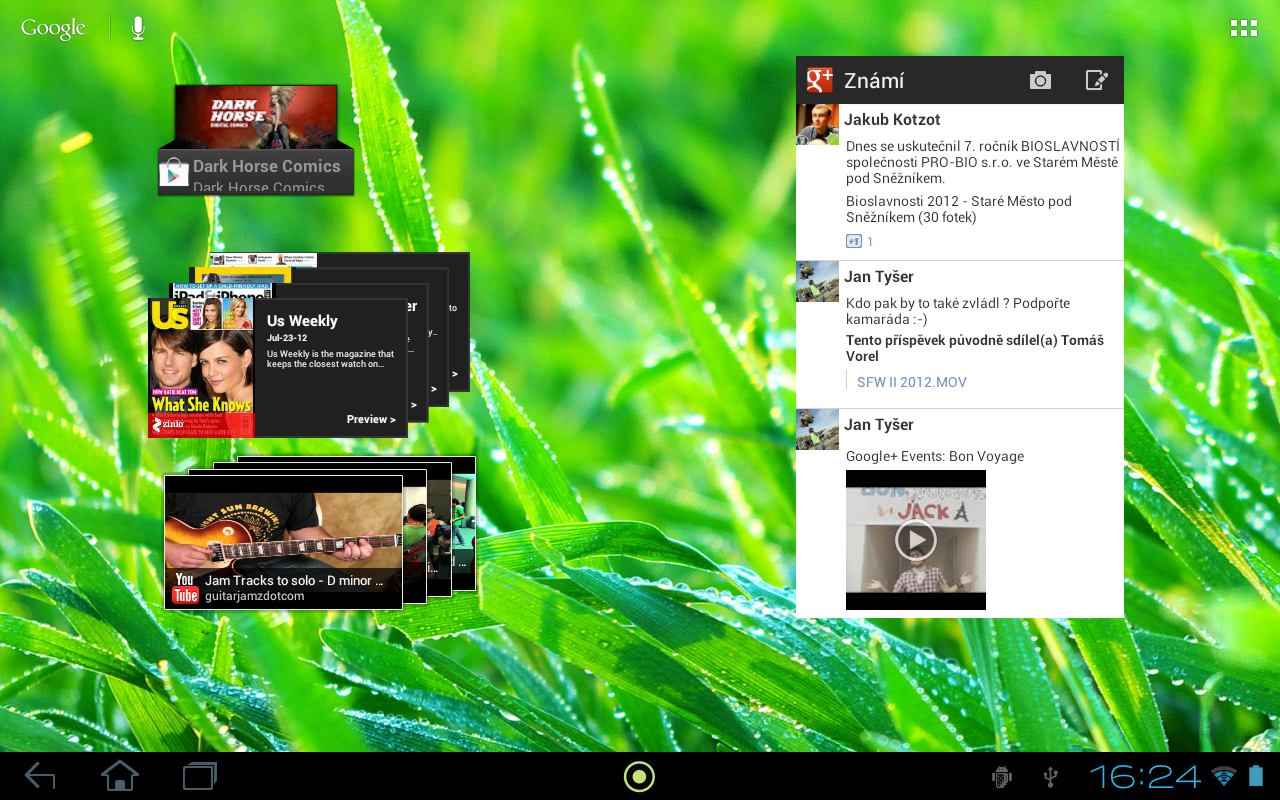Toggle +1 on Jakub Kotzot's post
This screenshot has height=800, width=1280.
click(x=853, y=241)
